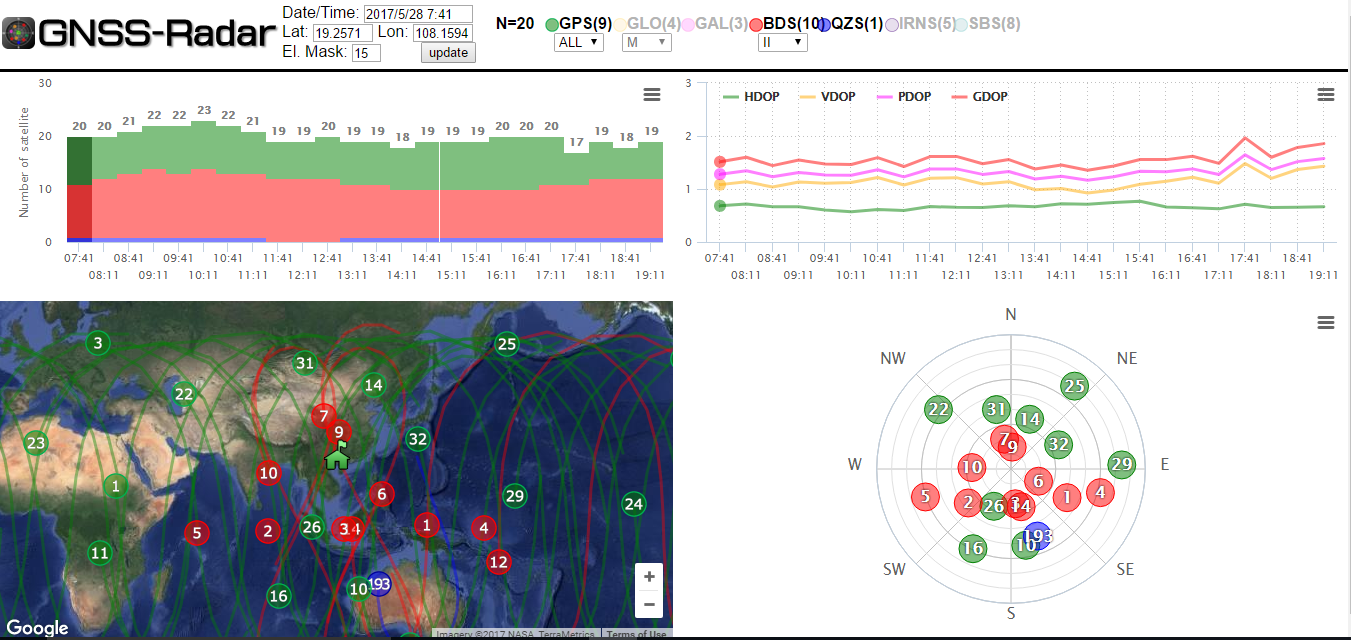
Task: Zoom in on the map
Action: tap(649, 577)
